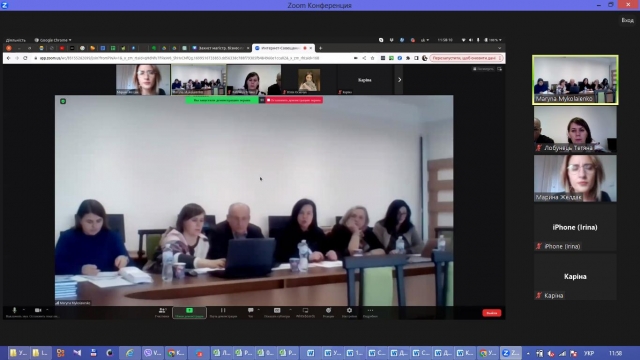Open the Google Chrome app menu
The height and width of the screenshot is (360, 640).
point(53,40)
